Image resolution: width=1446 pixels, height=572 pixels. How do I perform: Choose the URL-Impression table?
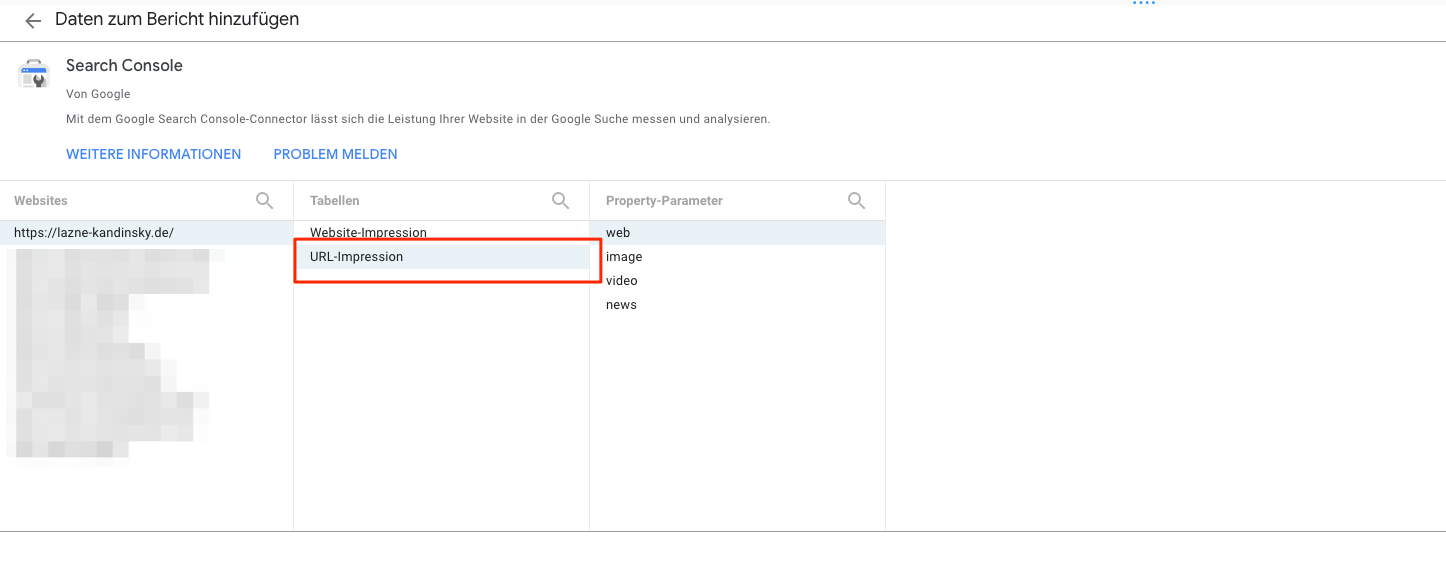pyautogui.click(x=441, y=257)
